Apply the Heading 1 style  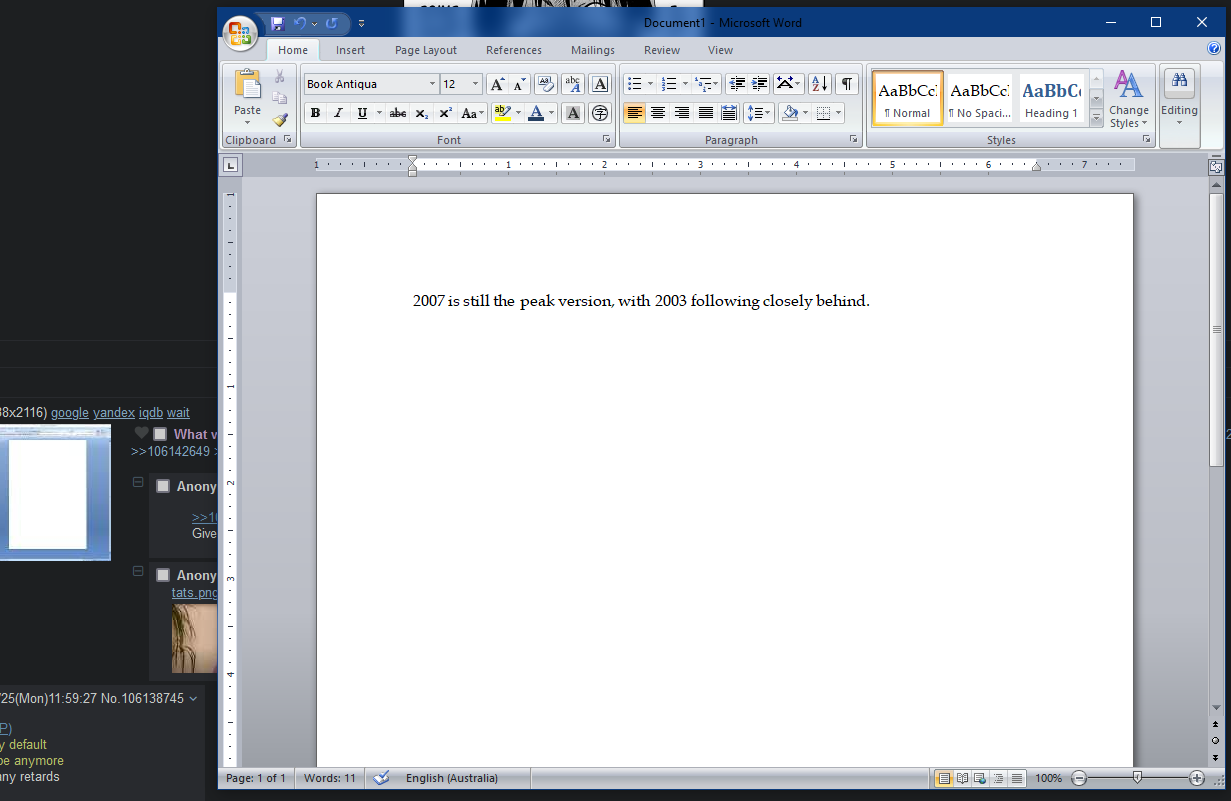pos(1051,98)
